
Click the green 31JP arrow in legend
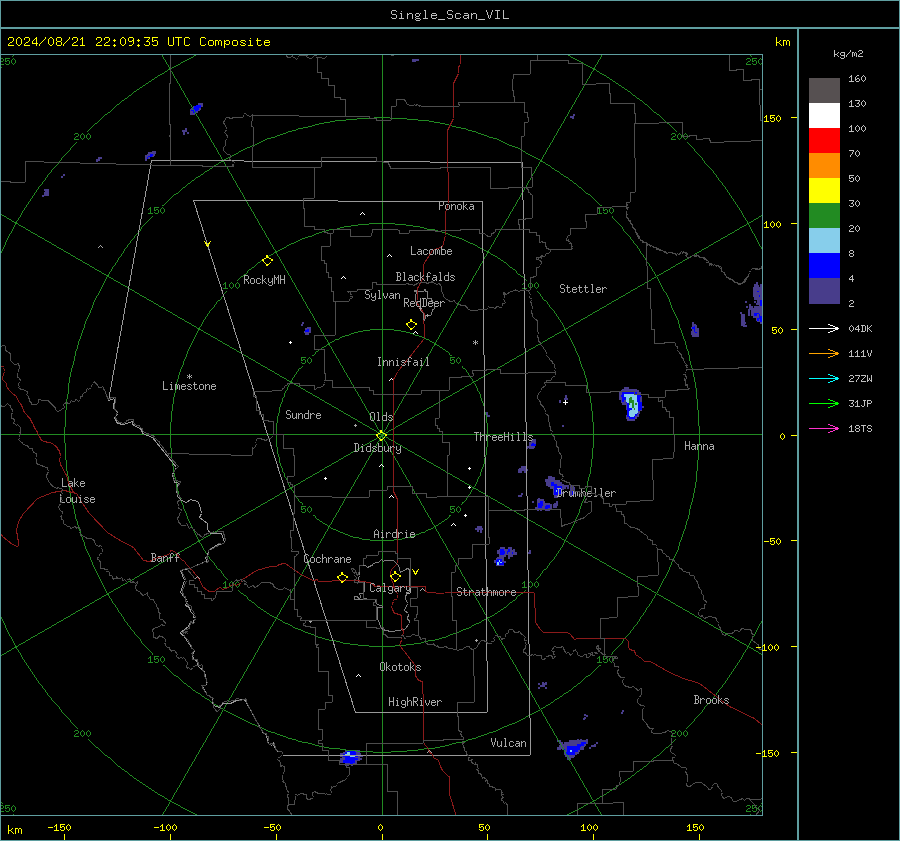824,404
